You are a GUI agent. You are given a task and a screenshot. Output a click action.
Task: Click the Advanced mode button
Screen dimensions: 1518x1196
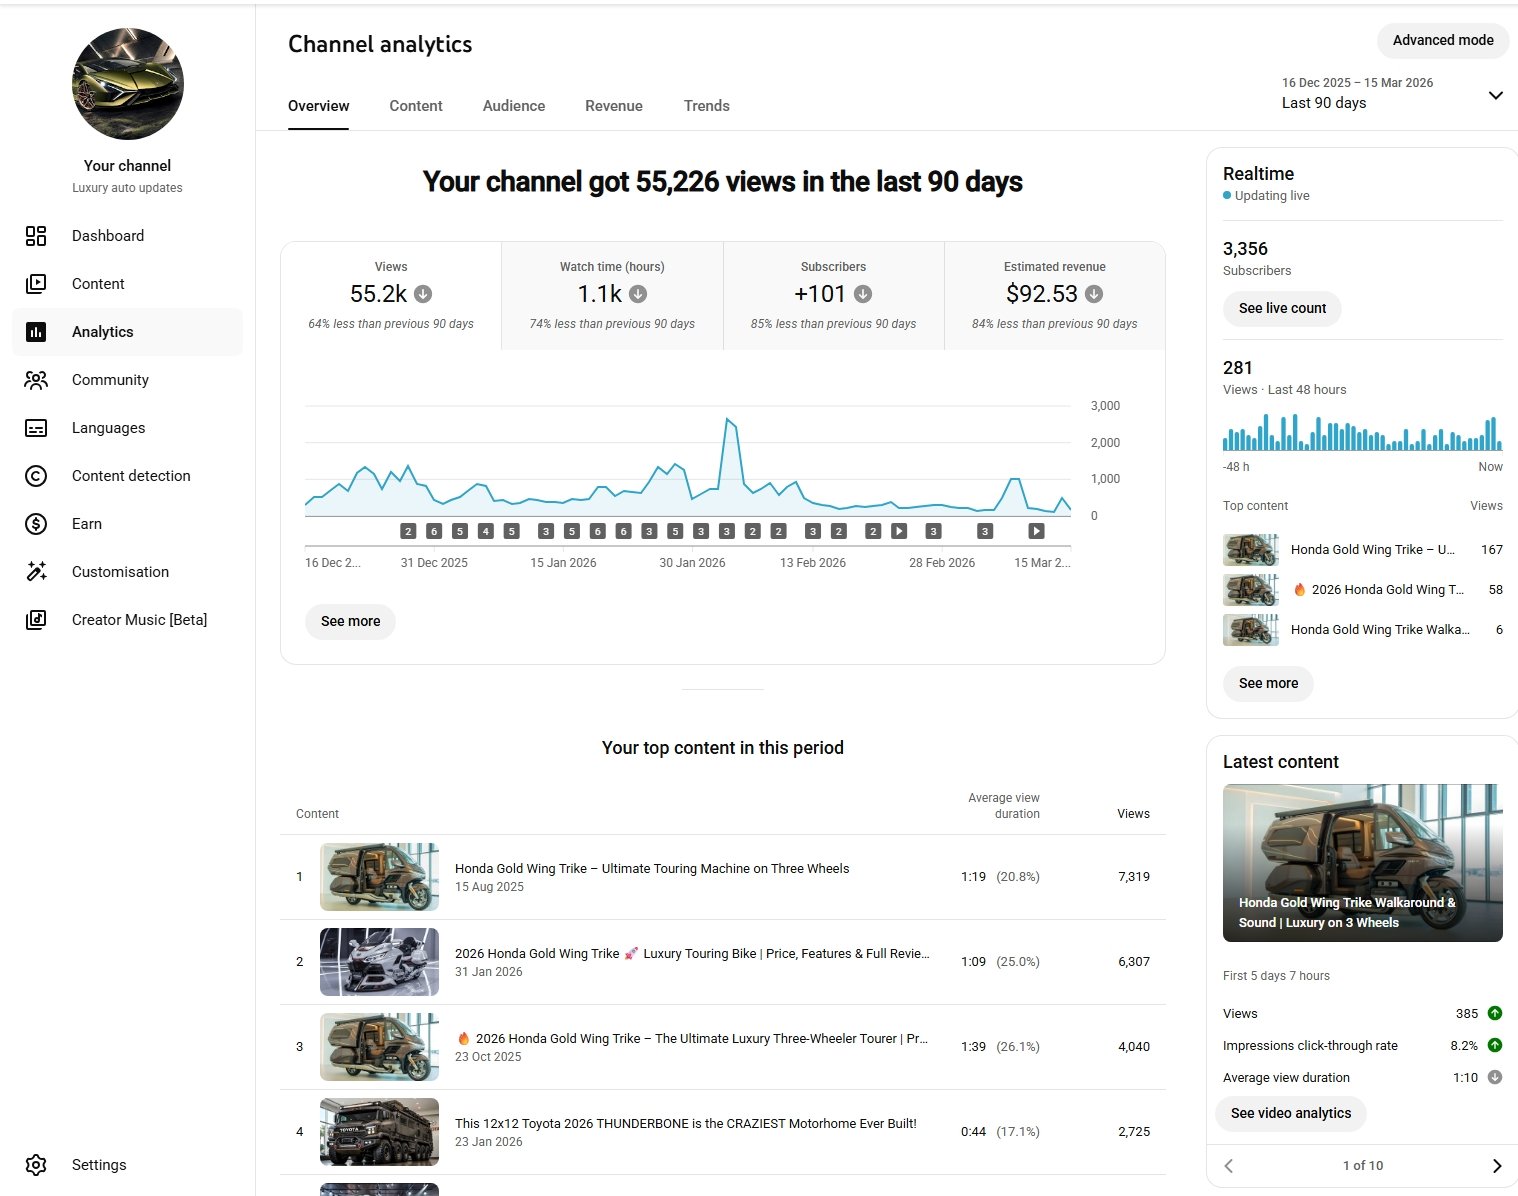pyautogui.click(x=1442, y=40)
